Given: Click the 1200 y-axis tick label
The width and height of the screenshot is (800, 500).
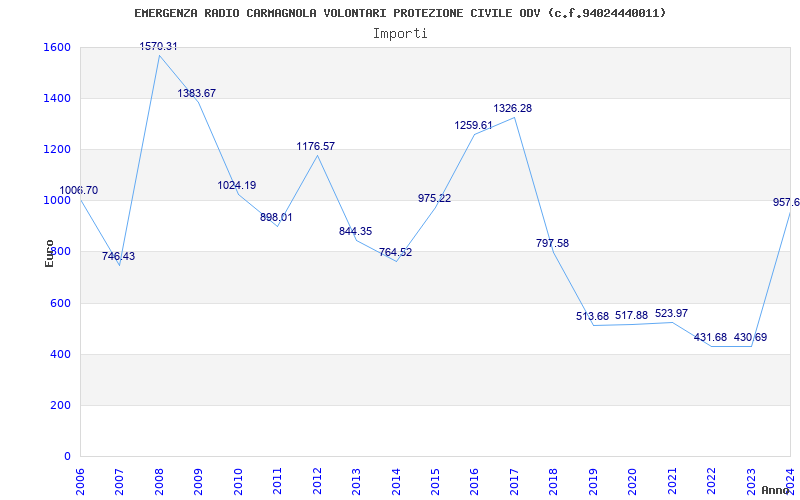Looking at the screenshot, I should pos(55,149).
